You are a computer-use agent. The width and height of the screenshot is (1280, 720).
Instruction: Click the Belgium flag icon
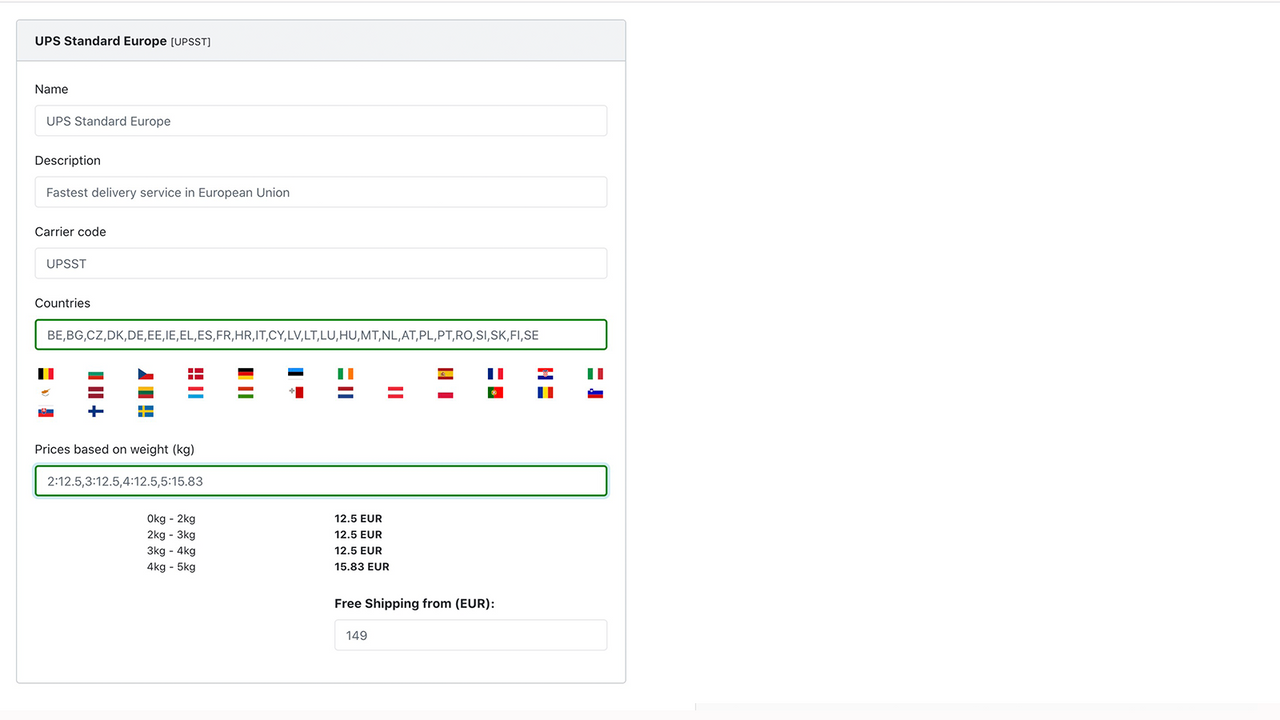pyautogui.click(x=45, y=374)
